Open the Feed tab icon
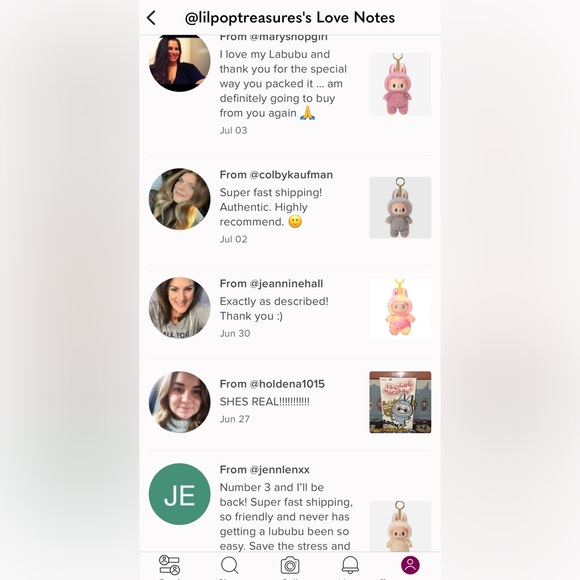 (169, 565)
